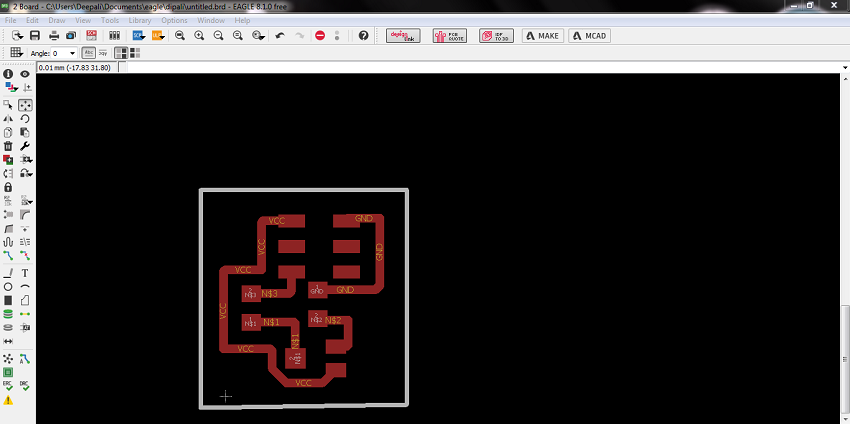Image resolution: width=850 pixels, height=424 pixels.
Task: Click the red Stop command icon
Action: pyautogui.click(x=320, y=36)
